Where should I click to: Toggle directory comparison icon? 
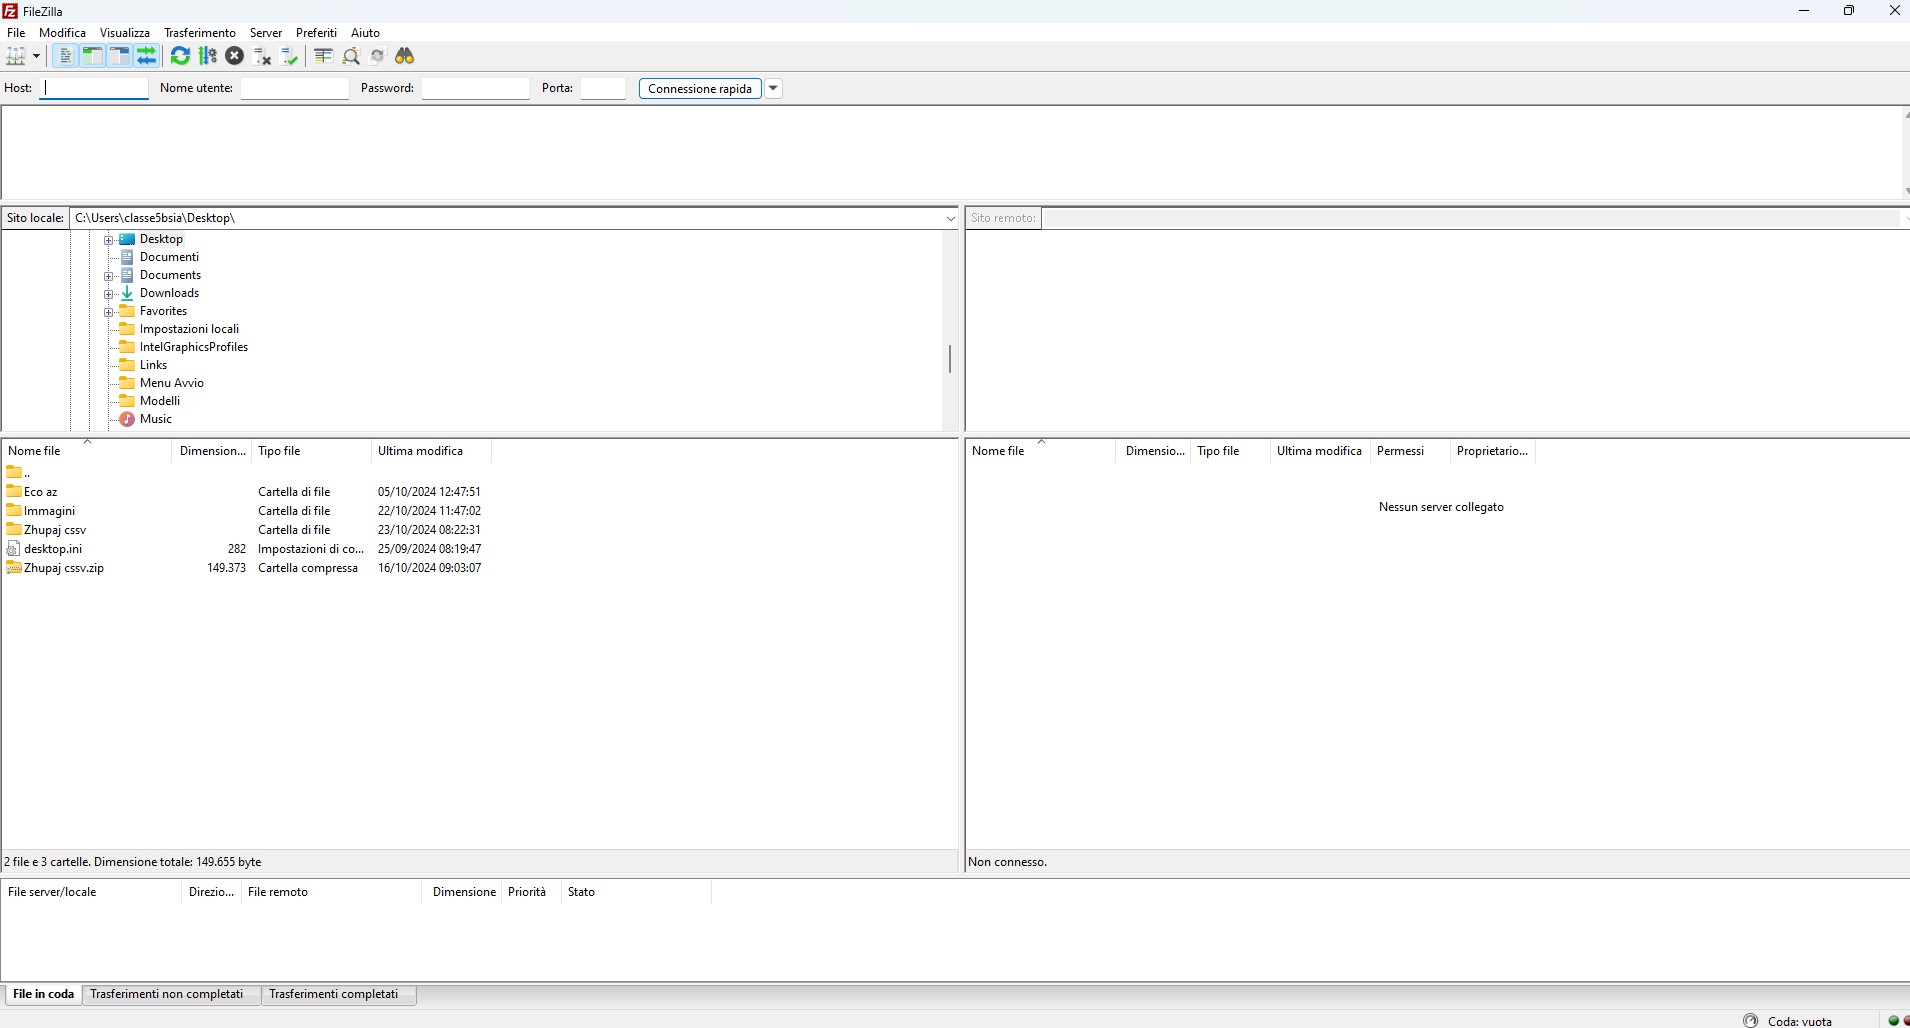click(x=351, y=56)
